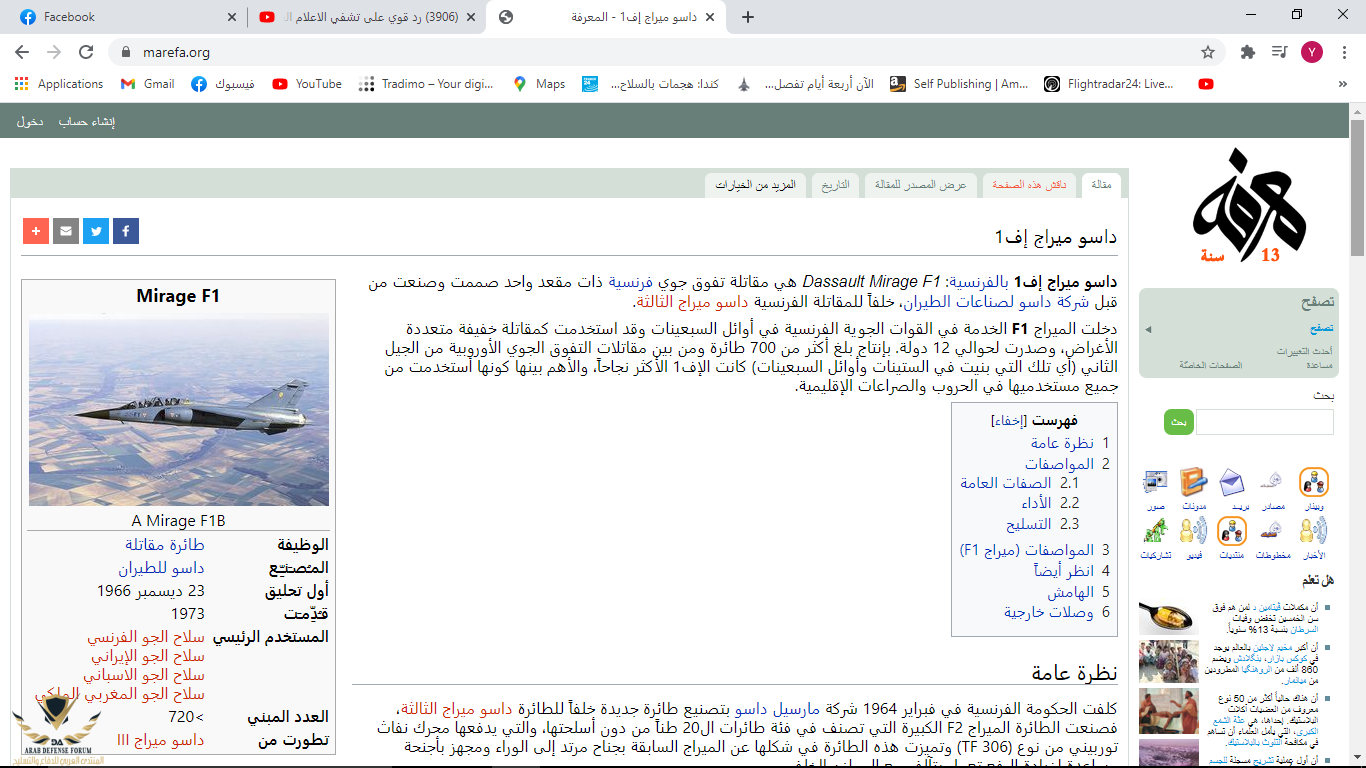The height and width of the screenshot is (768, 1366).
Task: Switch to the Facebook browser tab
Action: 123,17
